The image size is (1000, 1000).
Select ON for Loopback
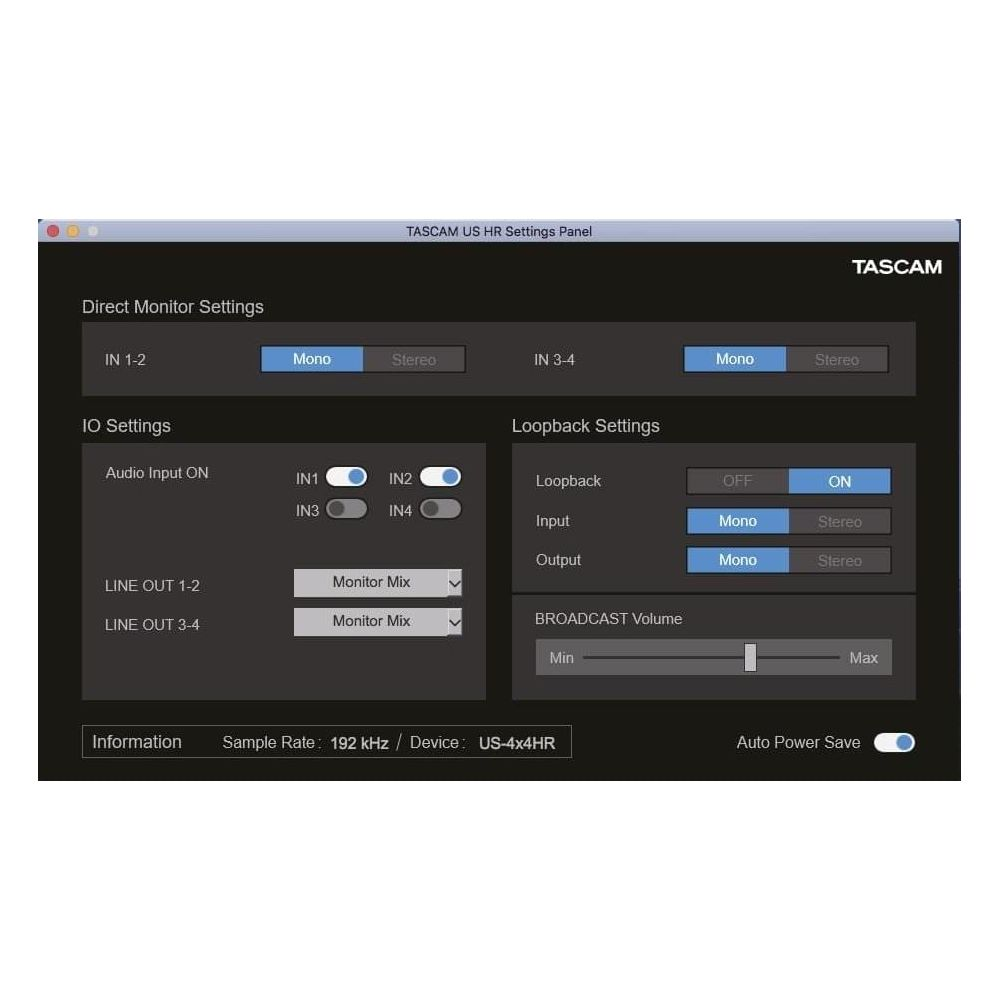click(839, 481)
